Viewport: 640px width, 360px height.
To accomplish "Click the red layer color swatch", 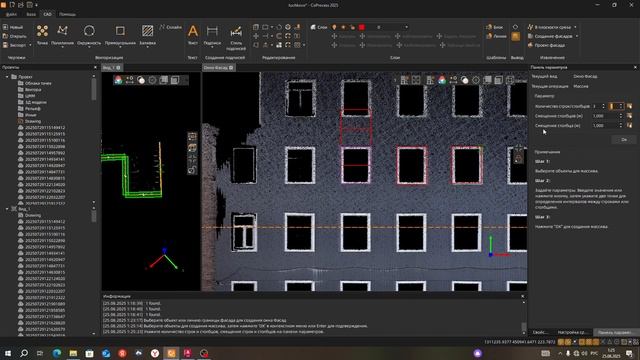I will click(362, 27).
